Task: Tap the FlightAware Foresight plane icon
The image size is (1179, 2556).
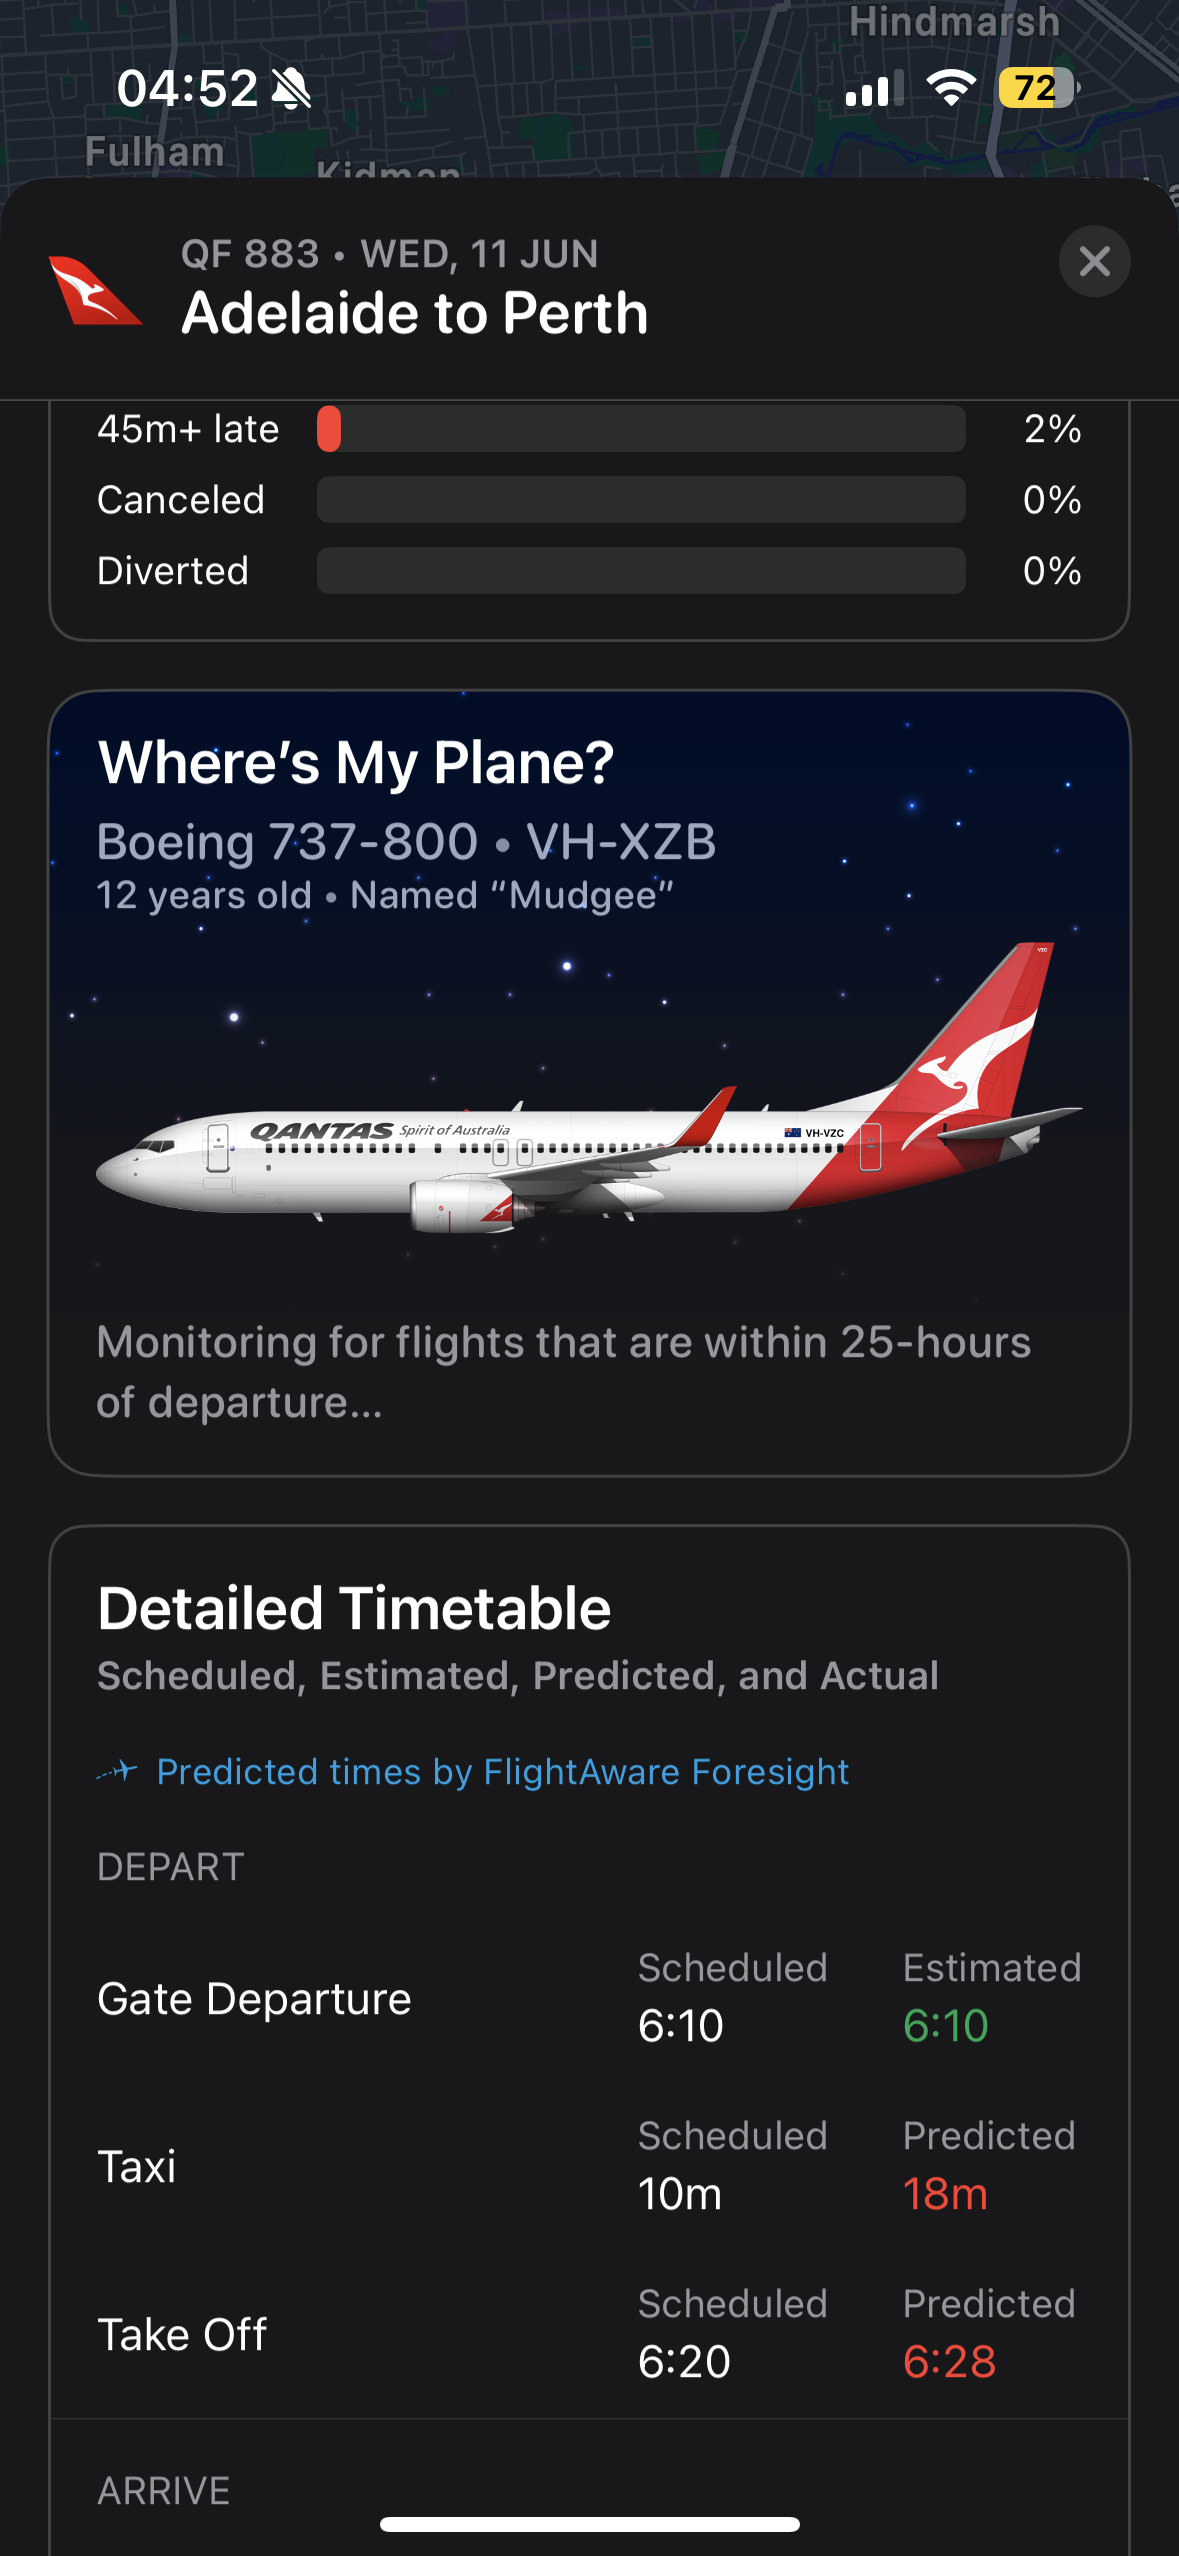Action: point(118,1772)
